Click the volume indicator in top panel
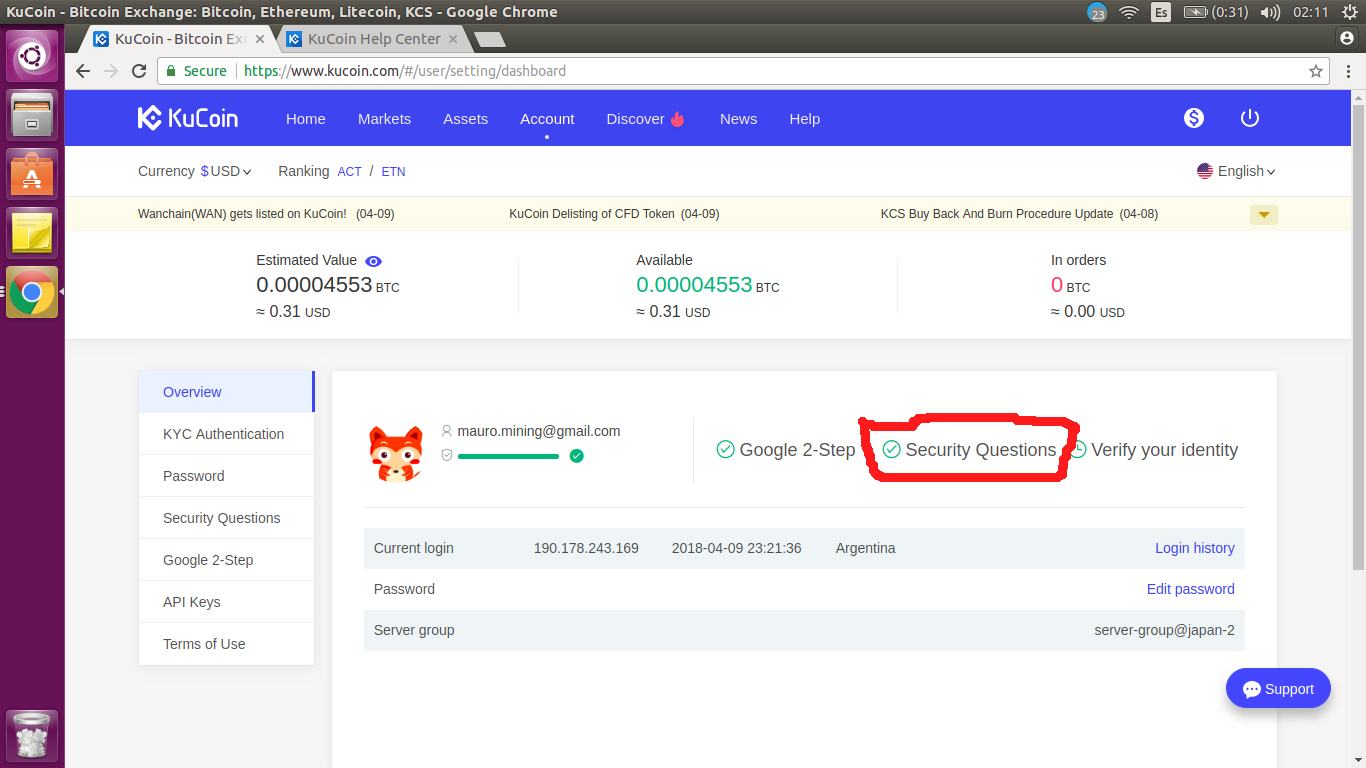1366x768 pixels. pos(1271,12)
